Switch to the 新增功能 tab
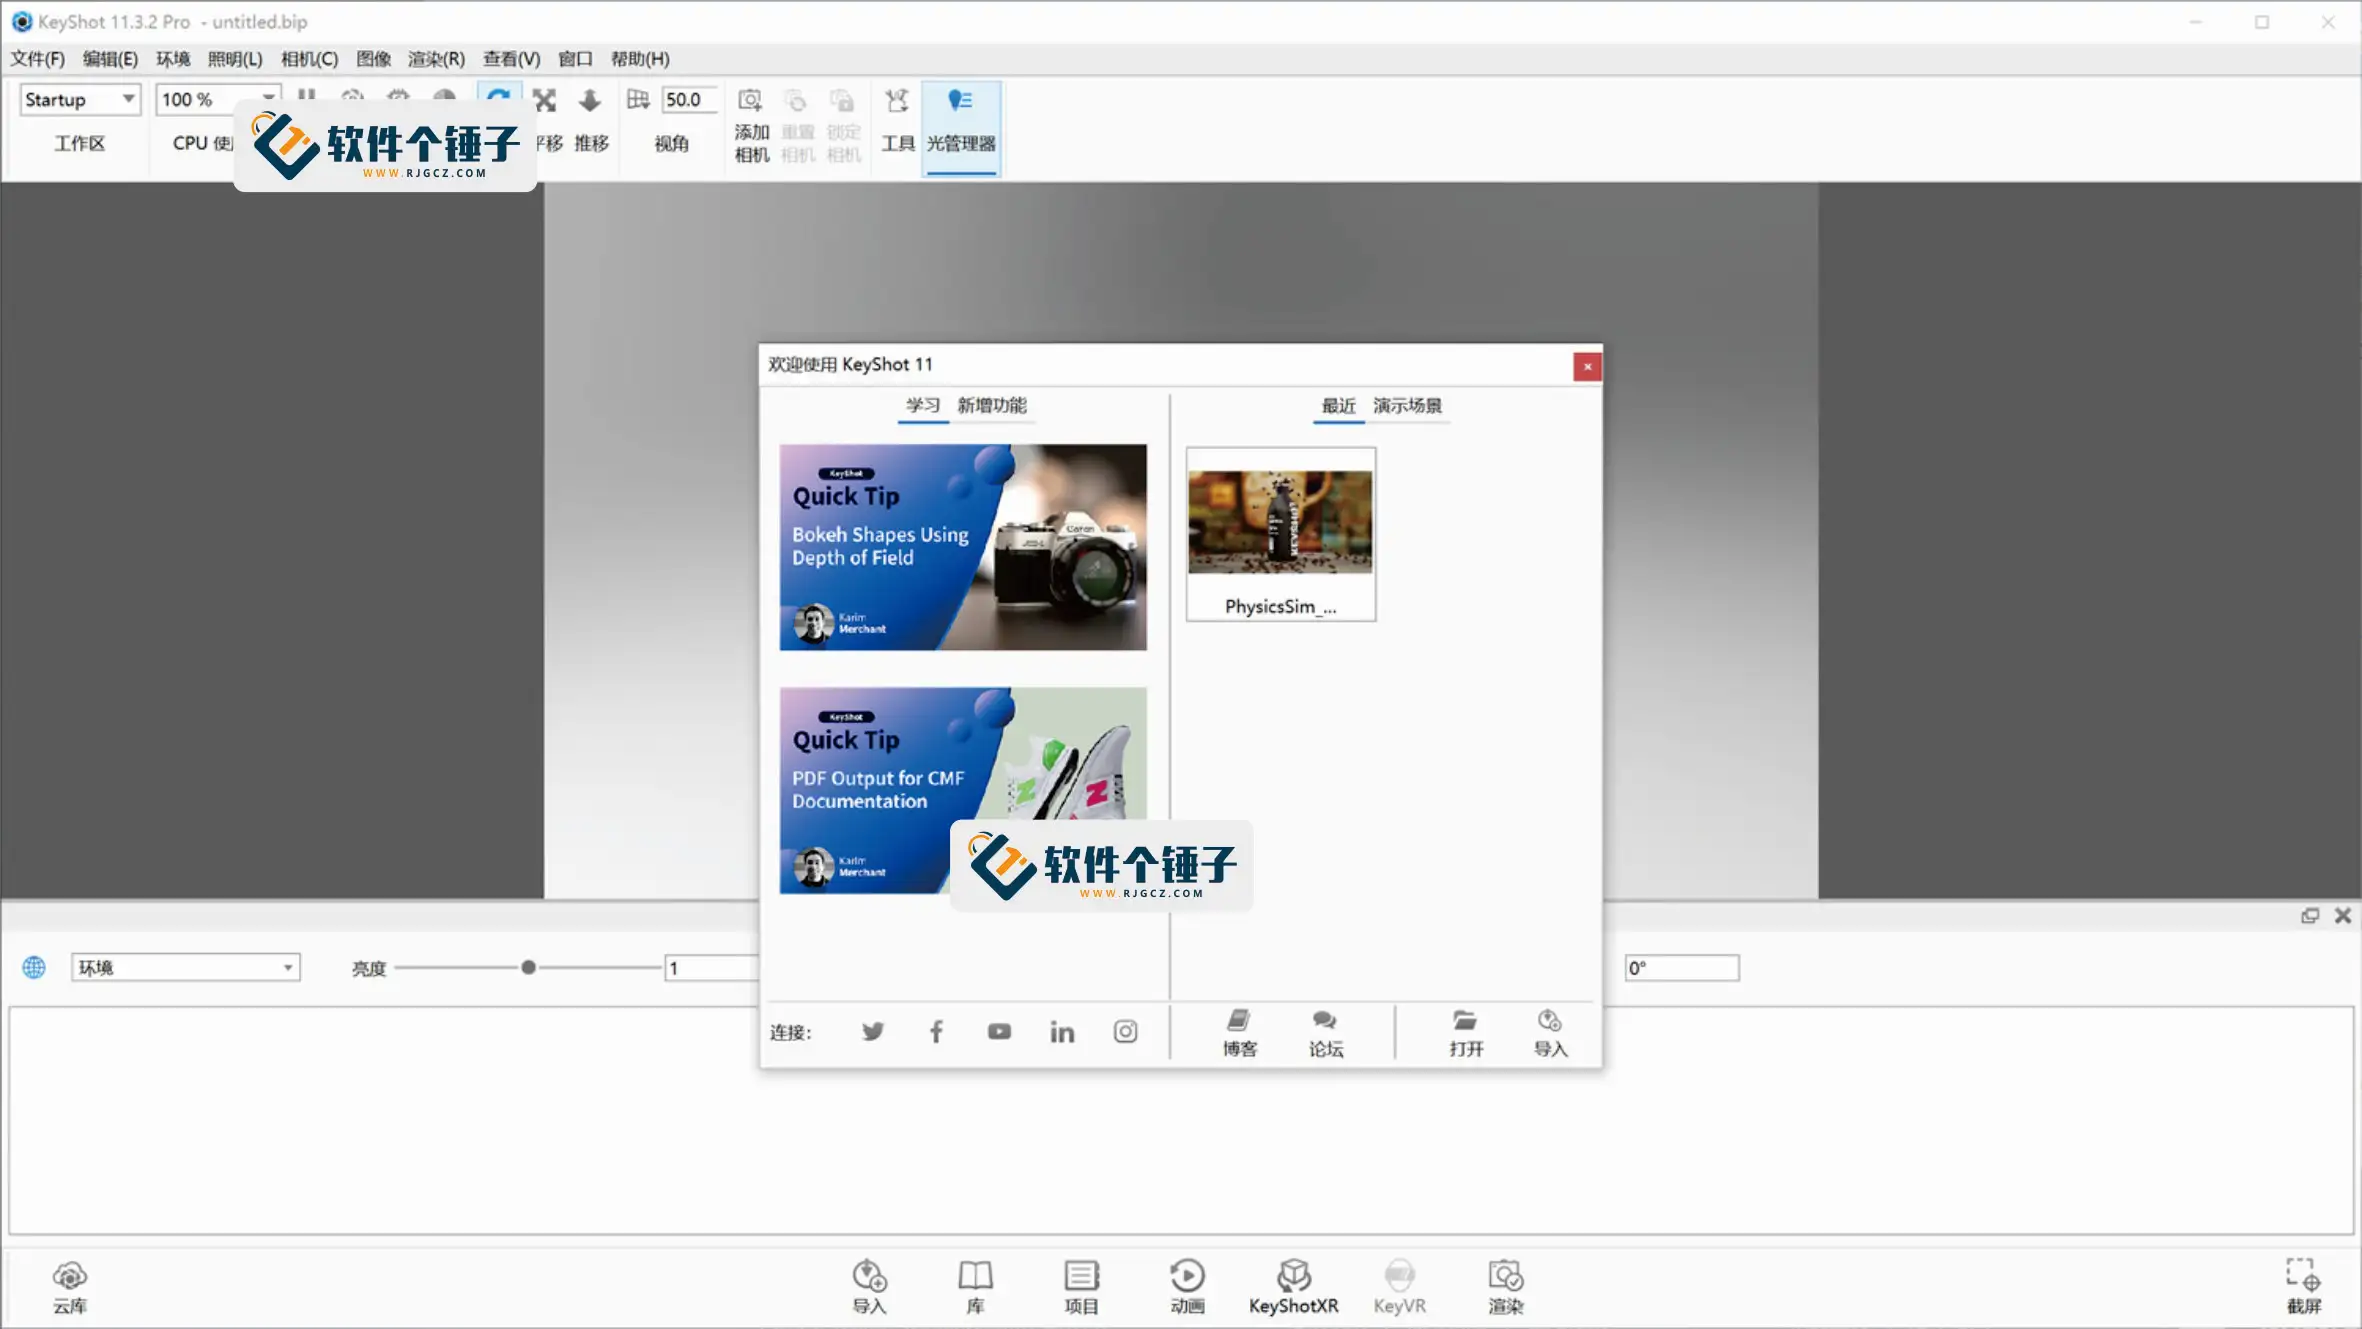2362x1329 pixels. pyautogui.click(x=992, y=405)
